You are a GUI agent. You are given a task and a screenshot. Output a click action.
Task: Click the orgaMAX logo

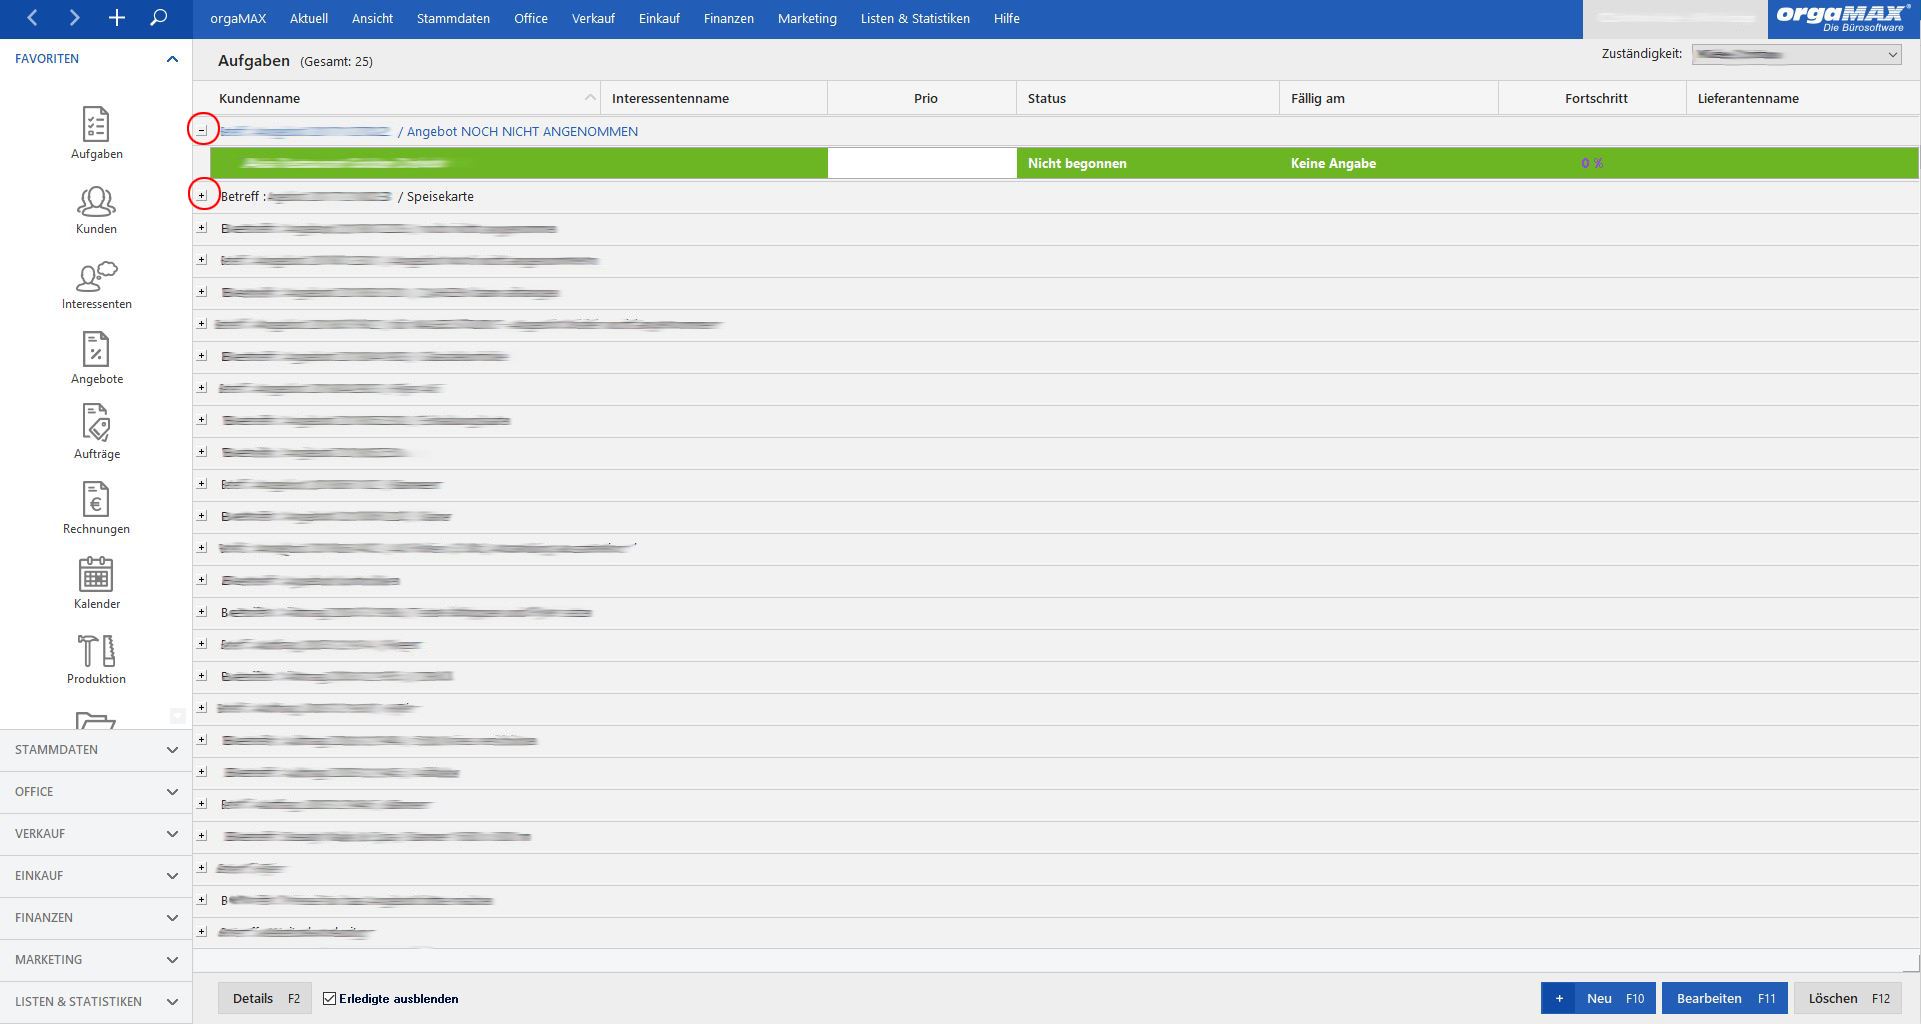coord(1843,18)
